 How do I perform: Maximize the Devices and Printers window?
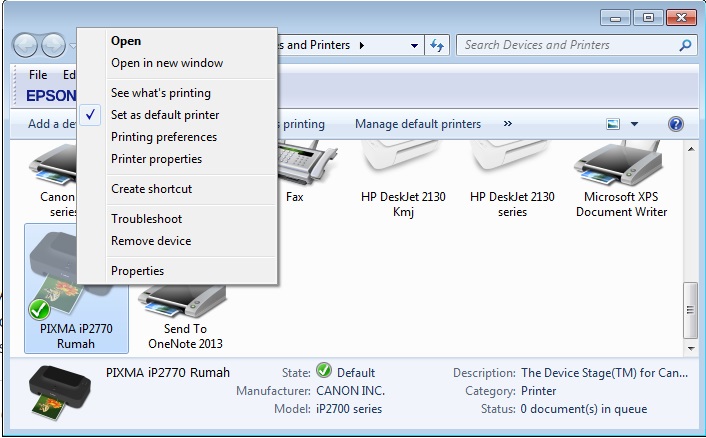tap(648, 18)
